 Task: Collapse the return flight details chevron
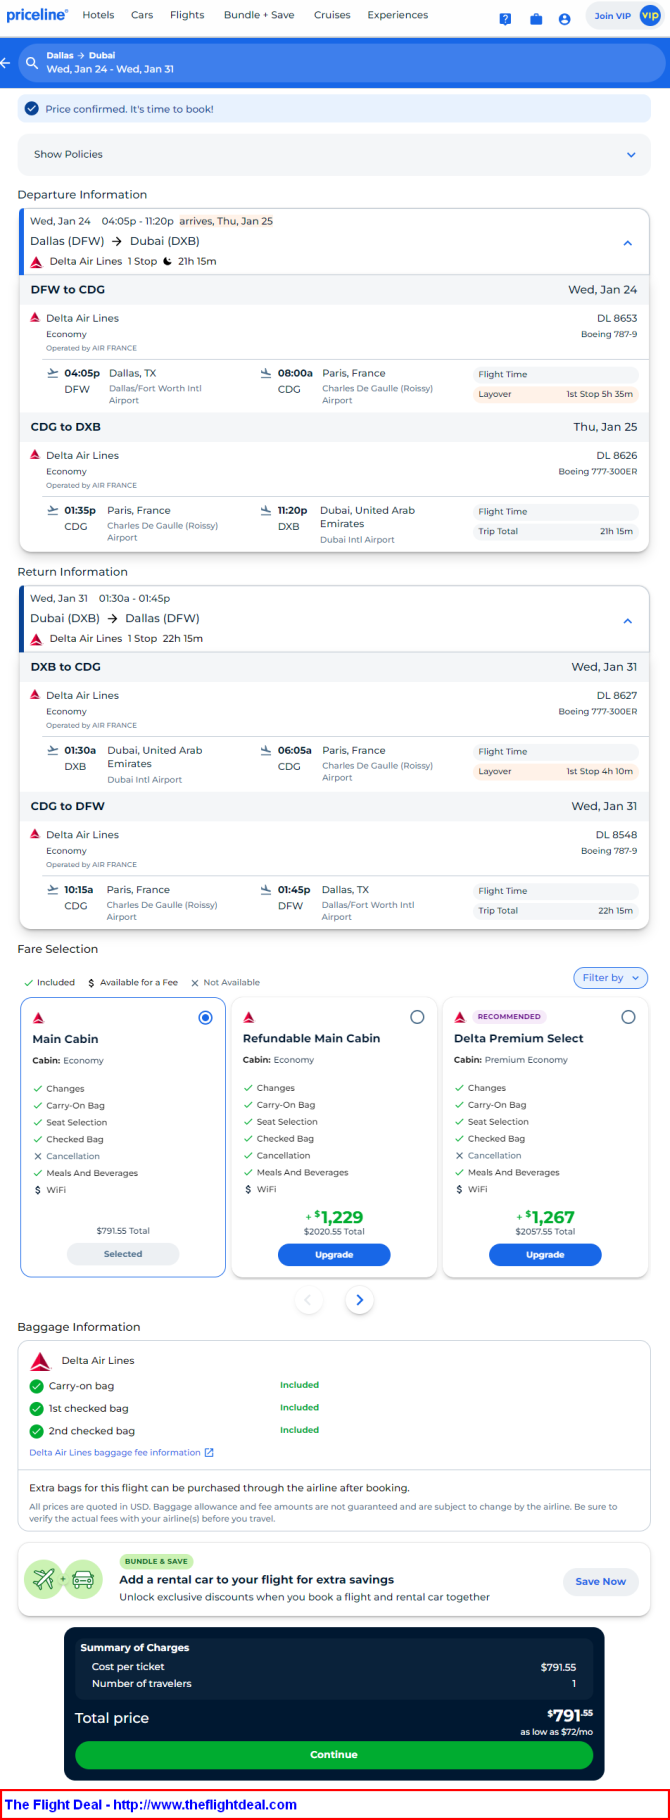tap(628, 621)
